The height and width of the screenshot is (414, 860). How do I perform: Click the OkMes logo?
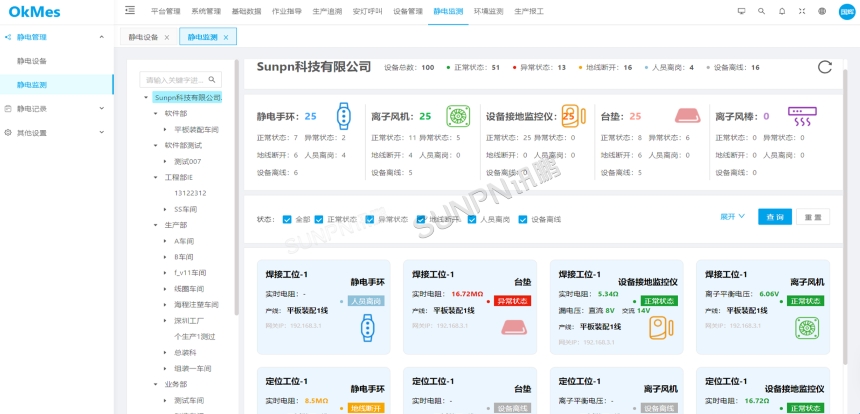35,12
